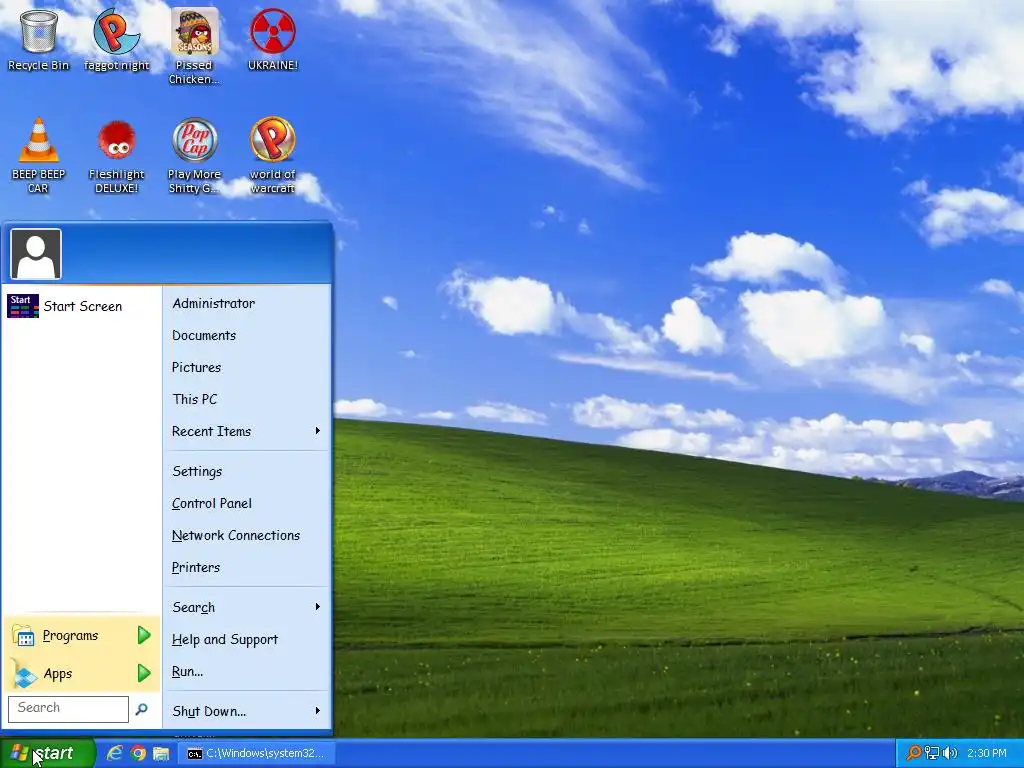Image resolution: width=1024 pixels, height=768 pixels.
Task: Expand the Recent Items submenu arrow
Action: [x=317, y=430]
